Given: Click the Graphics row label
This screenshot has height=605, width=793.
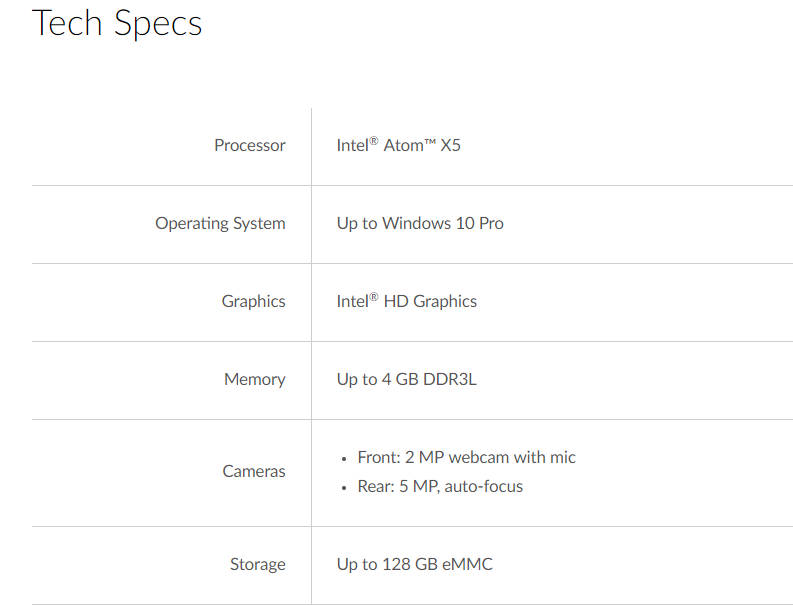Looking at the screenshot, I should (x=253, y=302).
